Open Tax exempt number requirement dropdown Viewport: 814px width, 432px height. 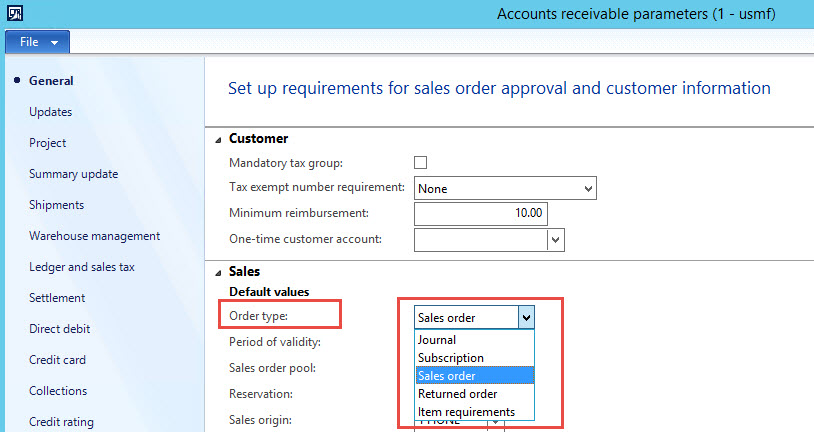[x=587, y=188]
